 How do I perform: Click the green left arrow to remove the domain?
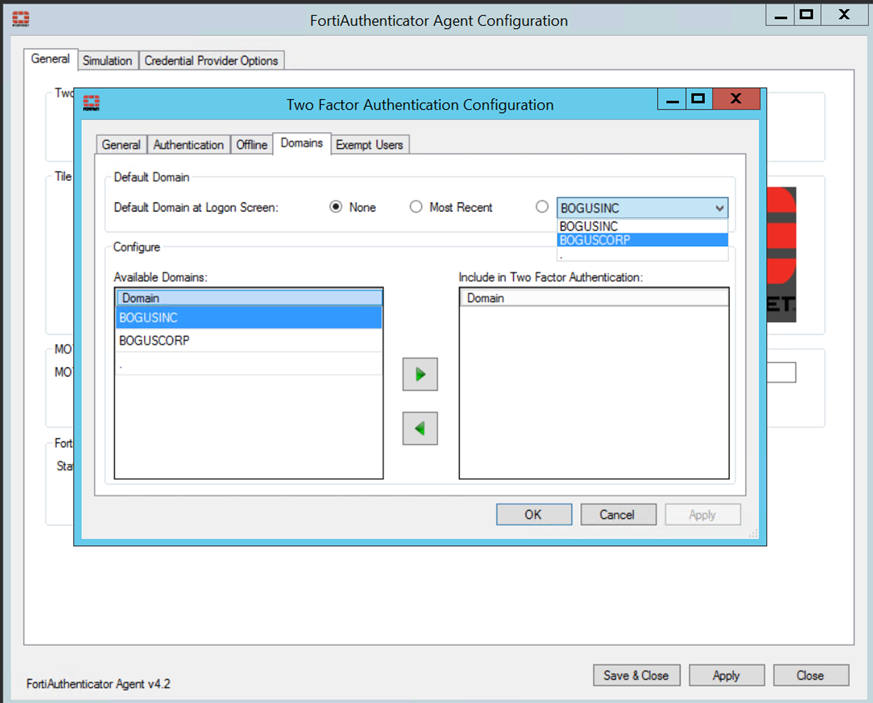tap(420, 428)
